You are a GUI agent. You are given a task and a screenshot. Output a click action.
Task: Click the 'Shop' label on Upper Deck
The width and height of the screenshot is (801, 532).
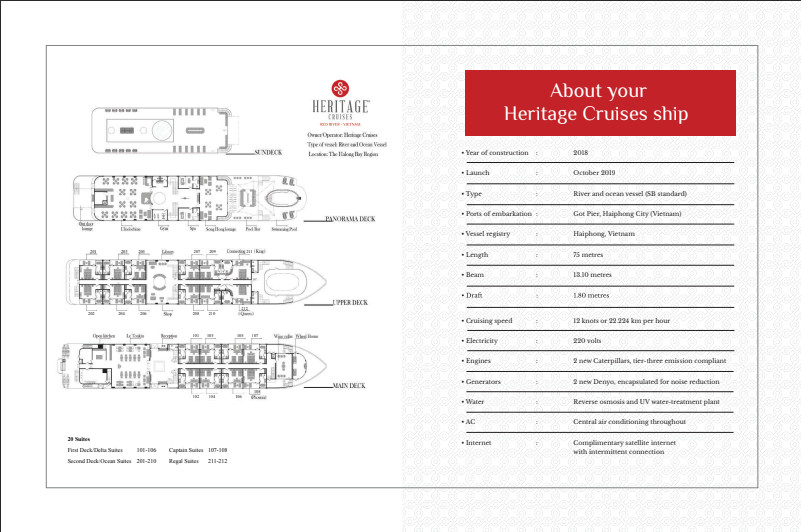coord(168,314)
